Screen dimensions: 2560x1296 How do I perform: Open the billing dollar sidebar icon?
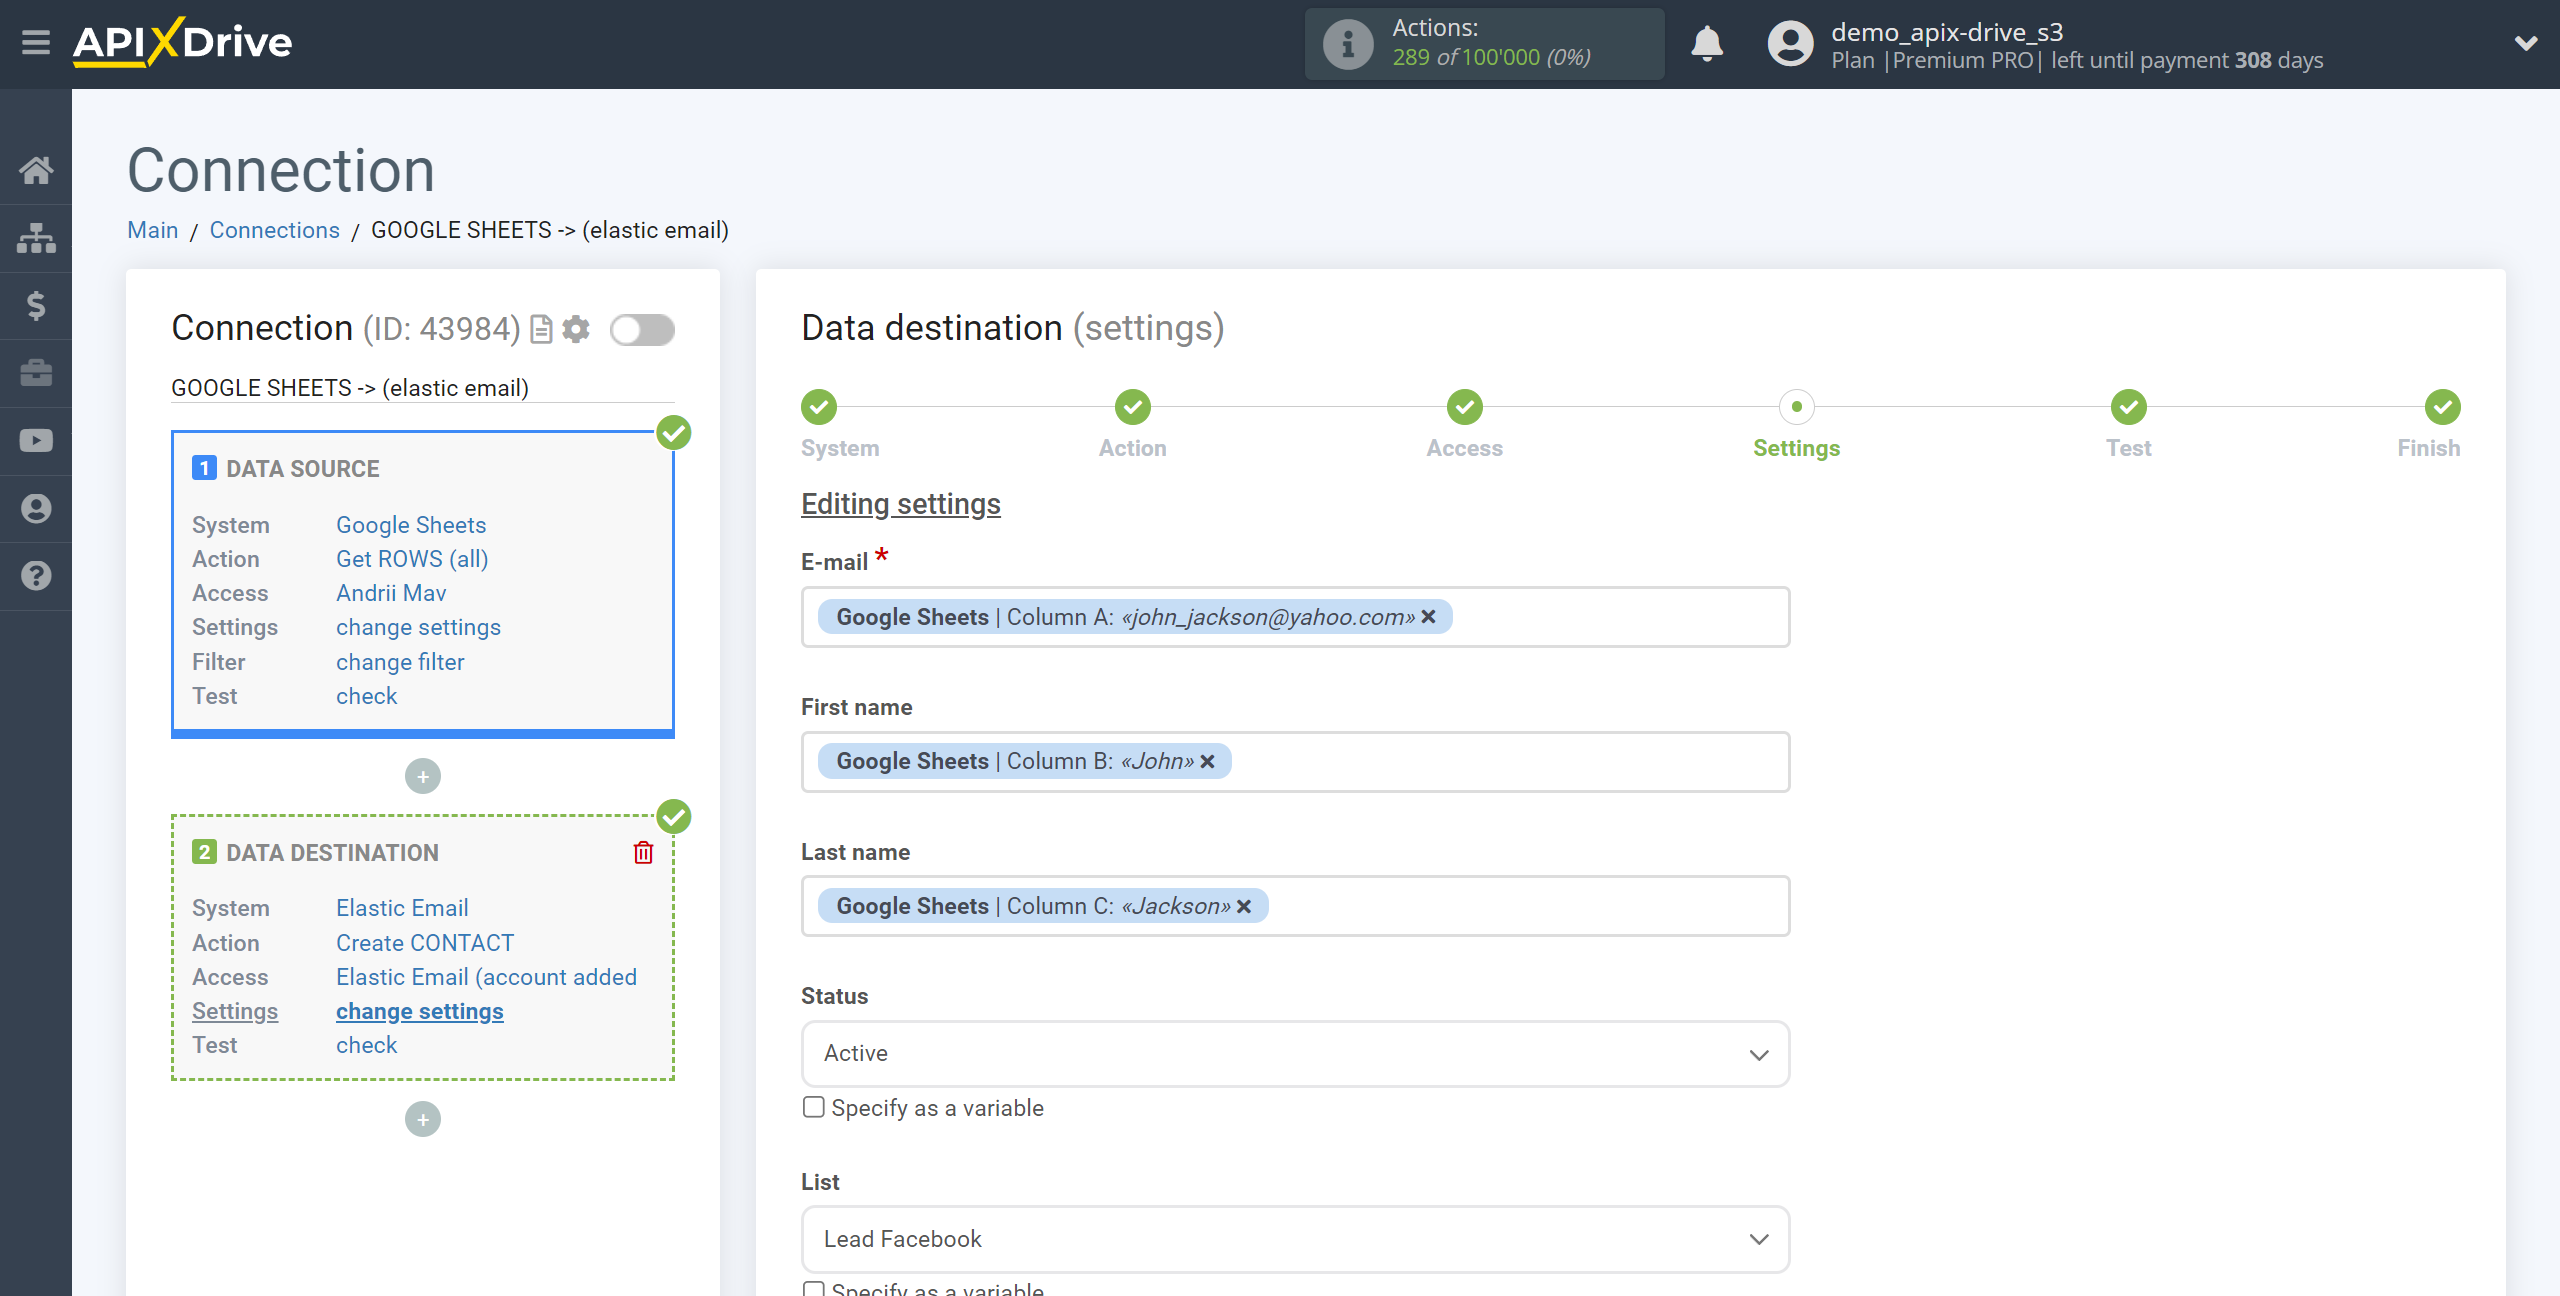tap(36, 305)
